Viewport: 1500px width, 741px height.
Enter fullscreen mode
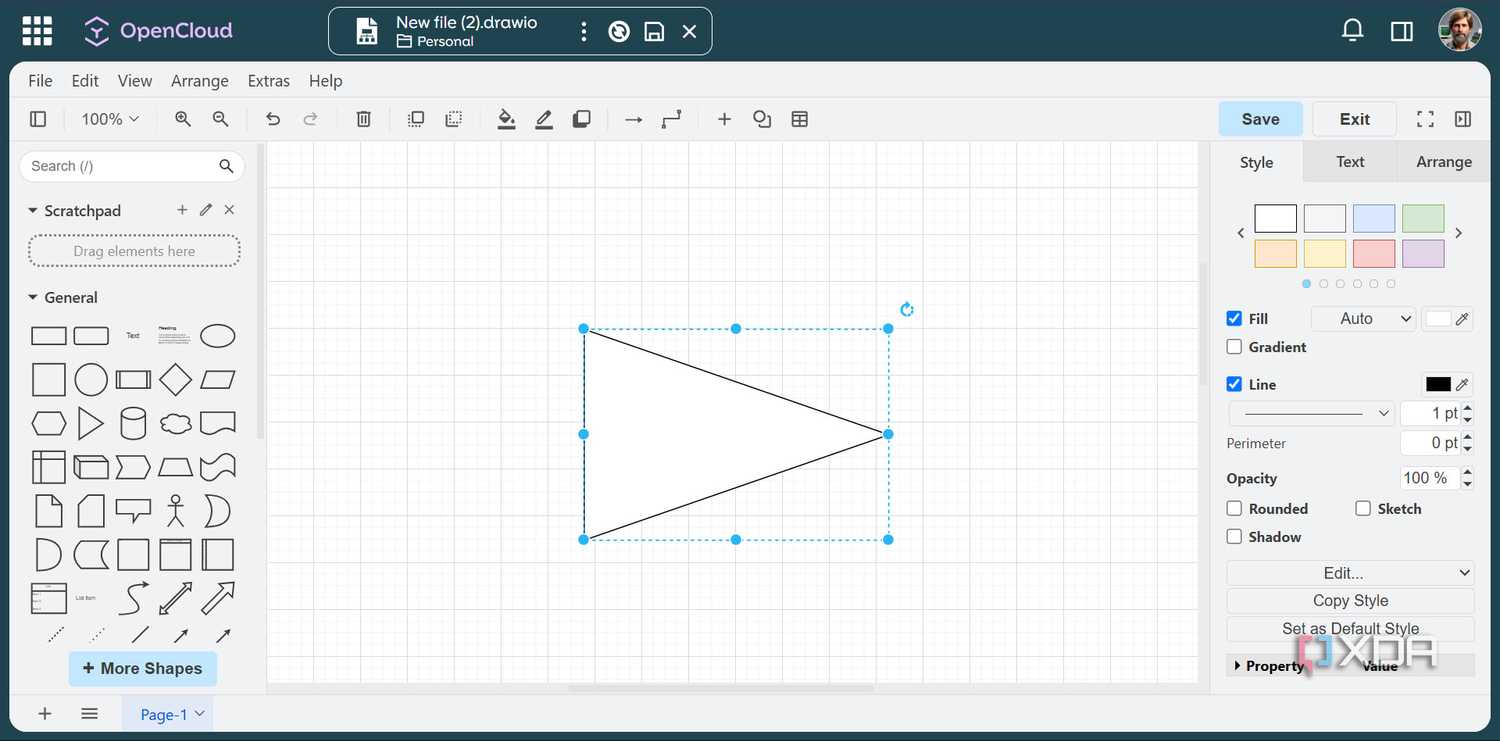coord(1426,119)
